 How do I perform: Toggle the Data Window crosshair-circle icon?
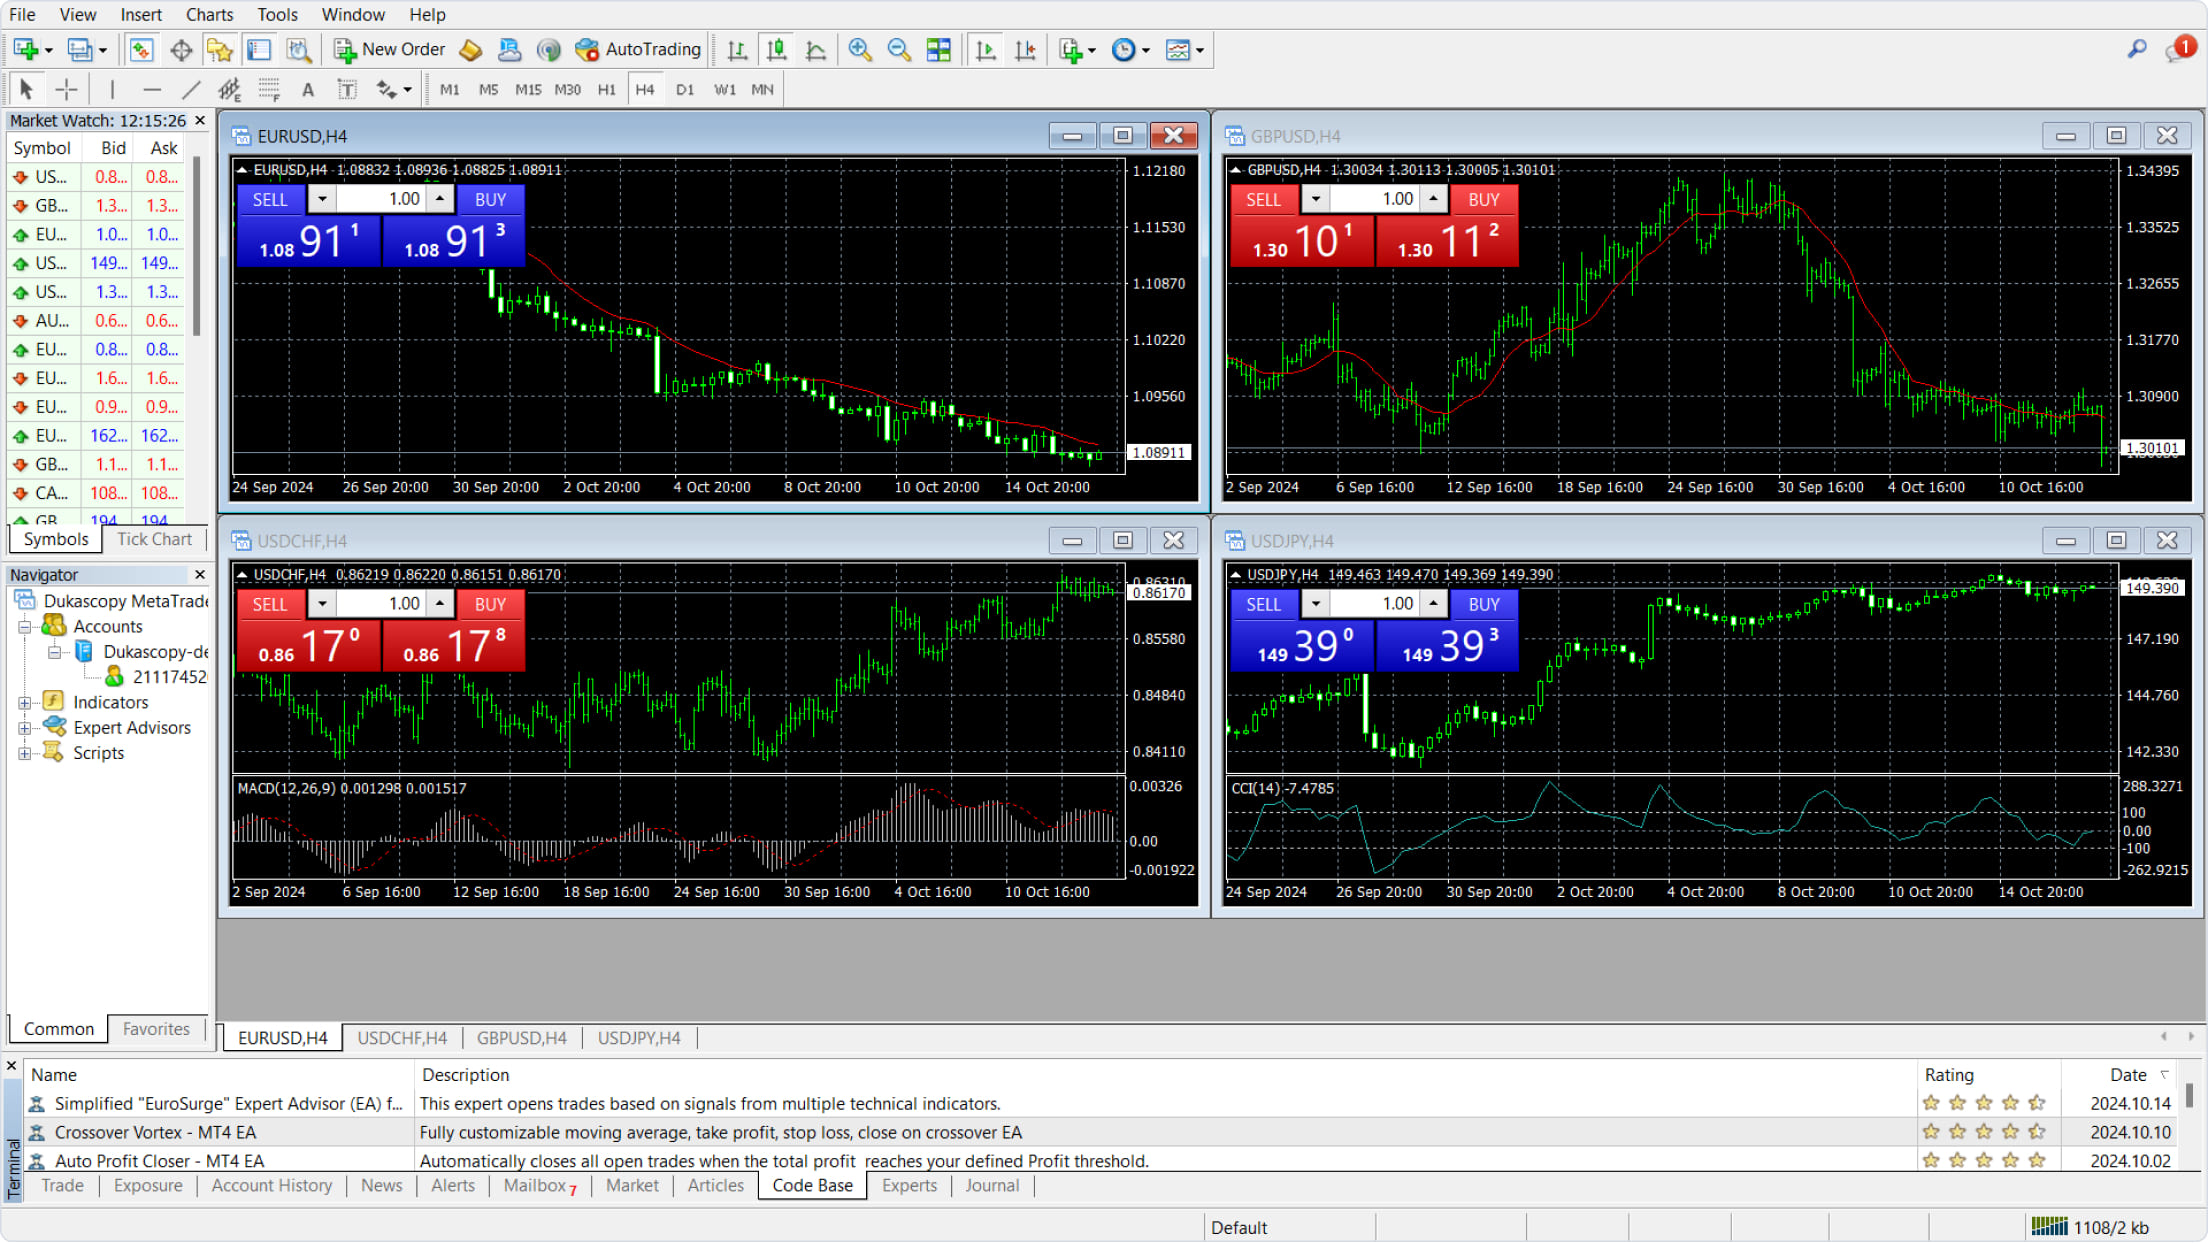point(181,49)
